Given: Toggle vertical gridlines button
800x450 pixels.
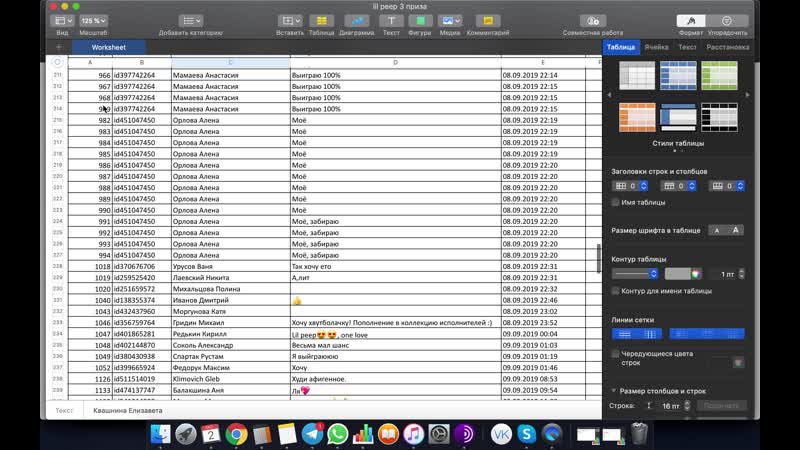Looking at the screenshot, I should [650, 334].
